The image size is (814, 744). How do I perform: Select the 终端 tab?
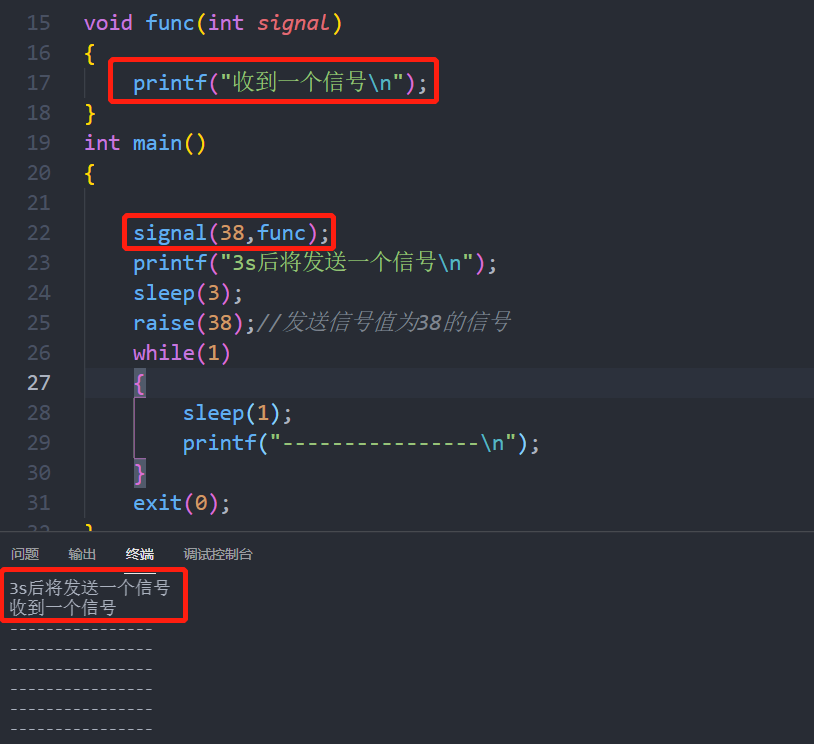140,554
